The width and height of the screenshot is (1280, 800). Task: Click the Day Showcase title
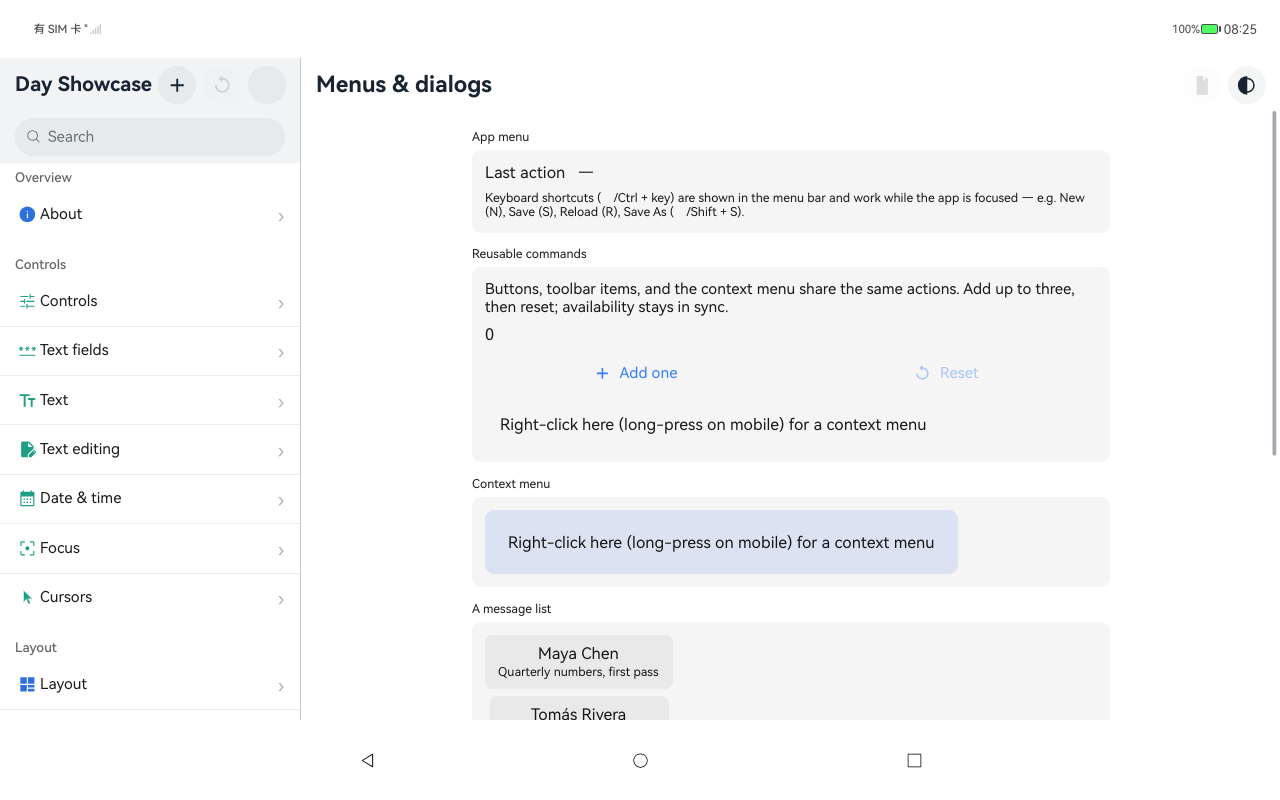pyautogui.click(x=83, y=85)
